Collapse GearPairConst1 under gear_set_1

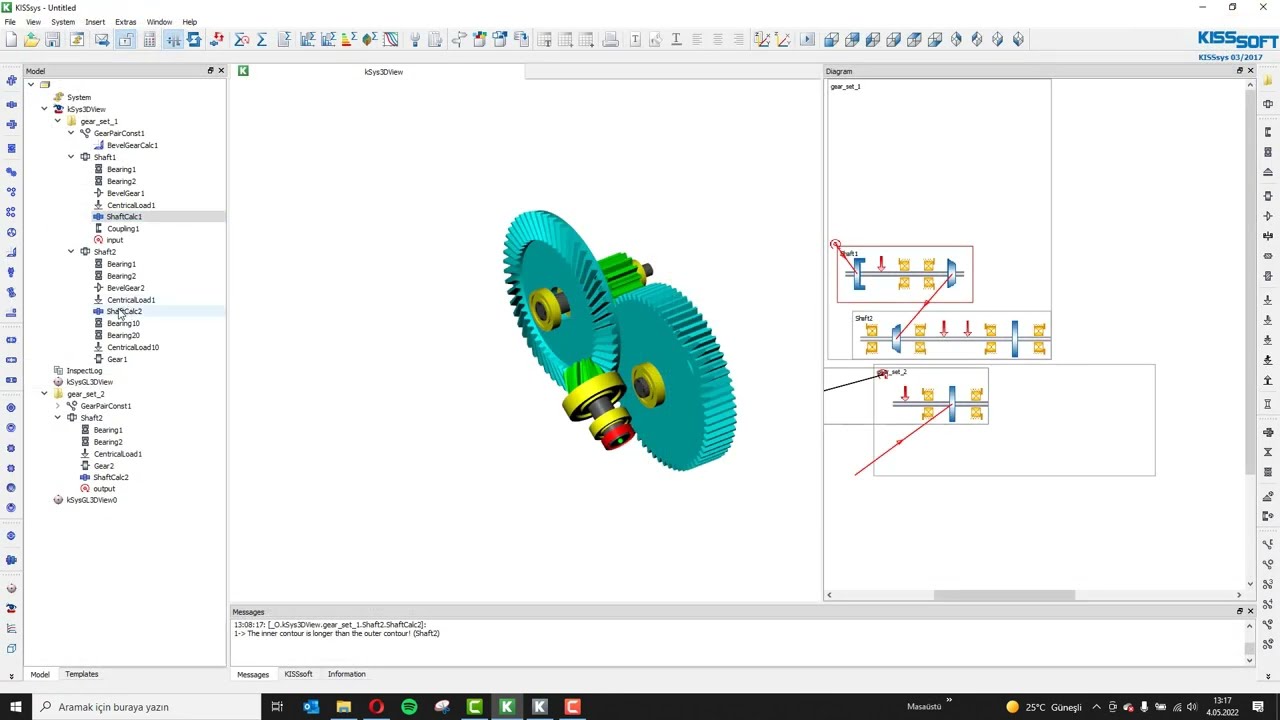point(71,133)
